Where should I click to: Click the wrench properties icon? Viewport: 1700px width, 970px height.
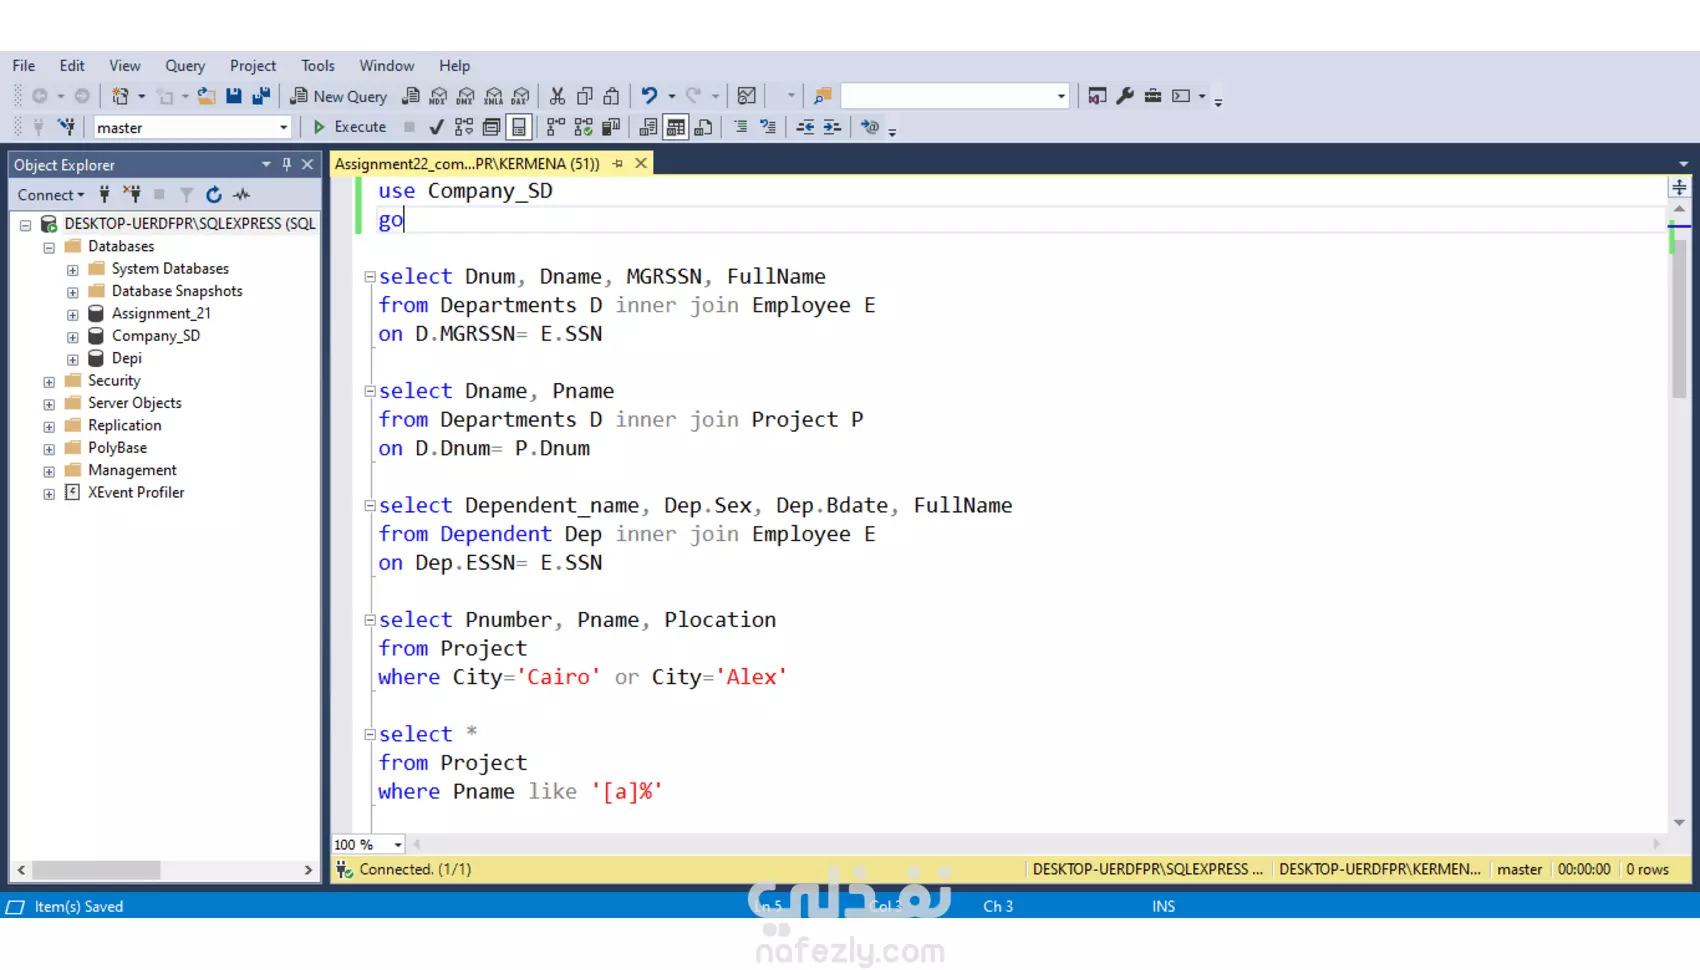(x=1125, y=96)
